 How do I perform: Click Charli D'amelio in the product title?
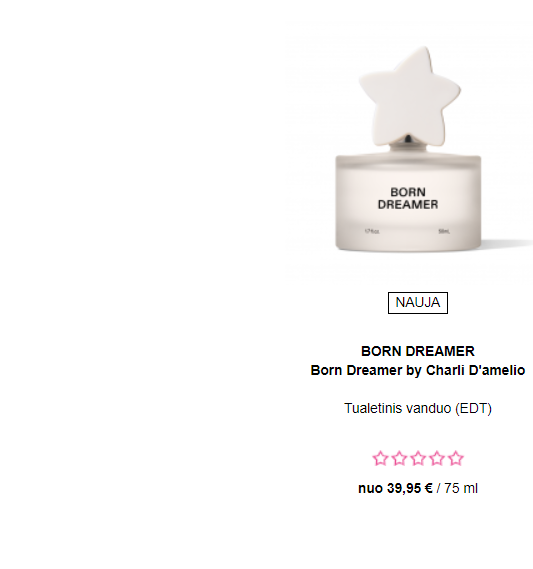475,371
